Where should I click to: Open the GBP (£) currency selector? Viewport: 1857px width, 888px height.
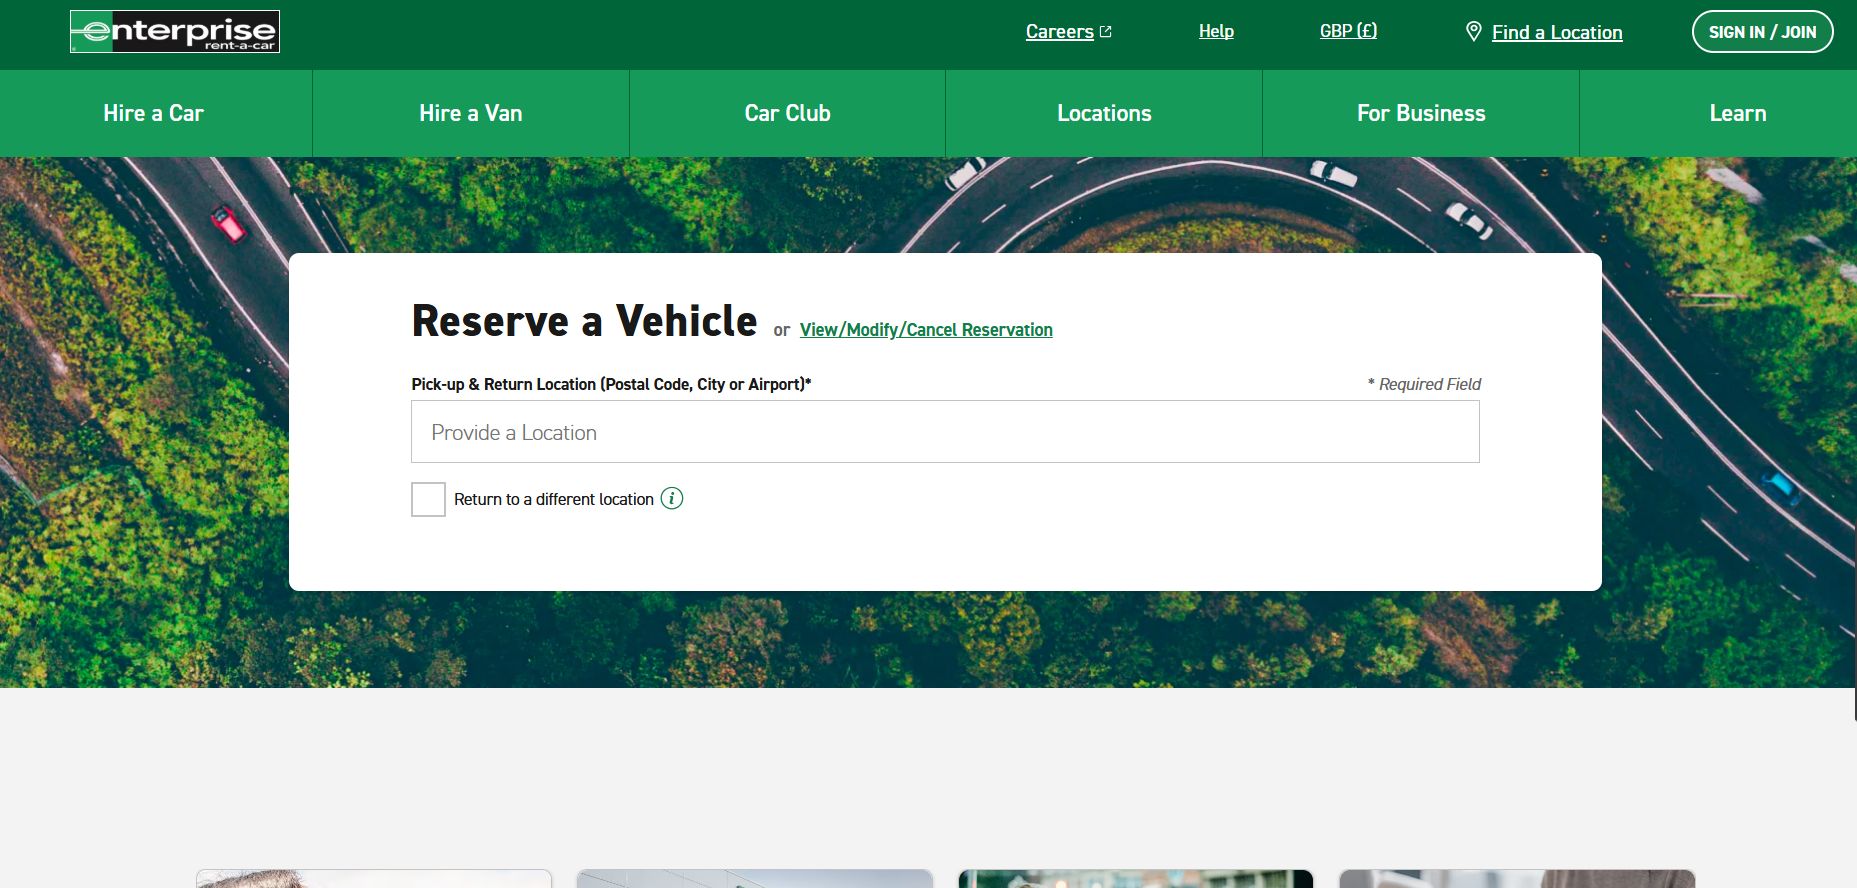1348,31
